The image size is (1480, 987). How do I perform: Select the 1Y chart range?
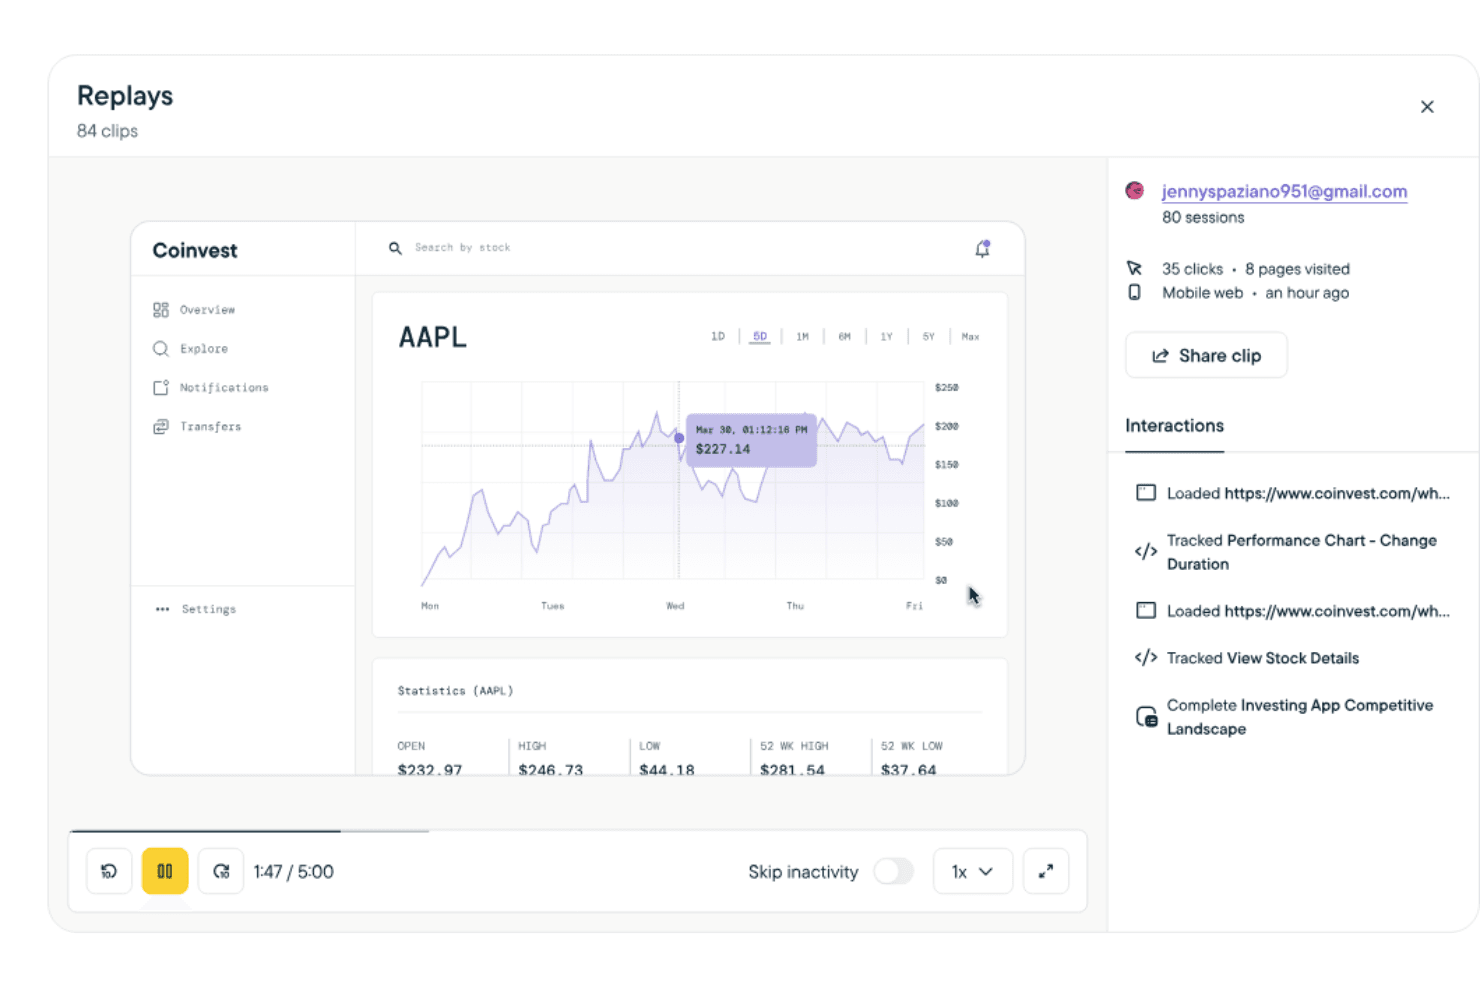(887, 336)
